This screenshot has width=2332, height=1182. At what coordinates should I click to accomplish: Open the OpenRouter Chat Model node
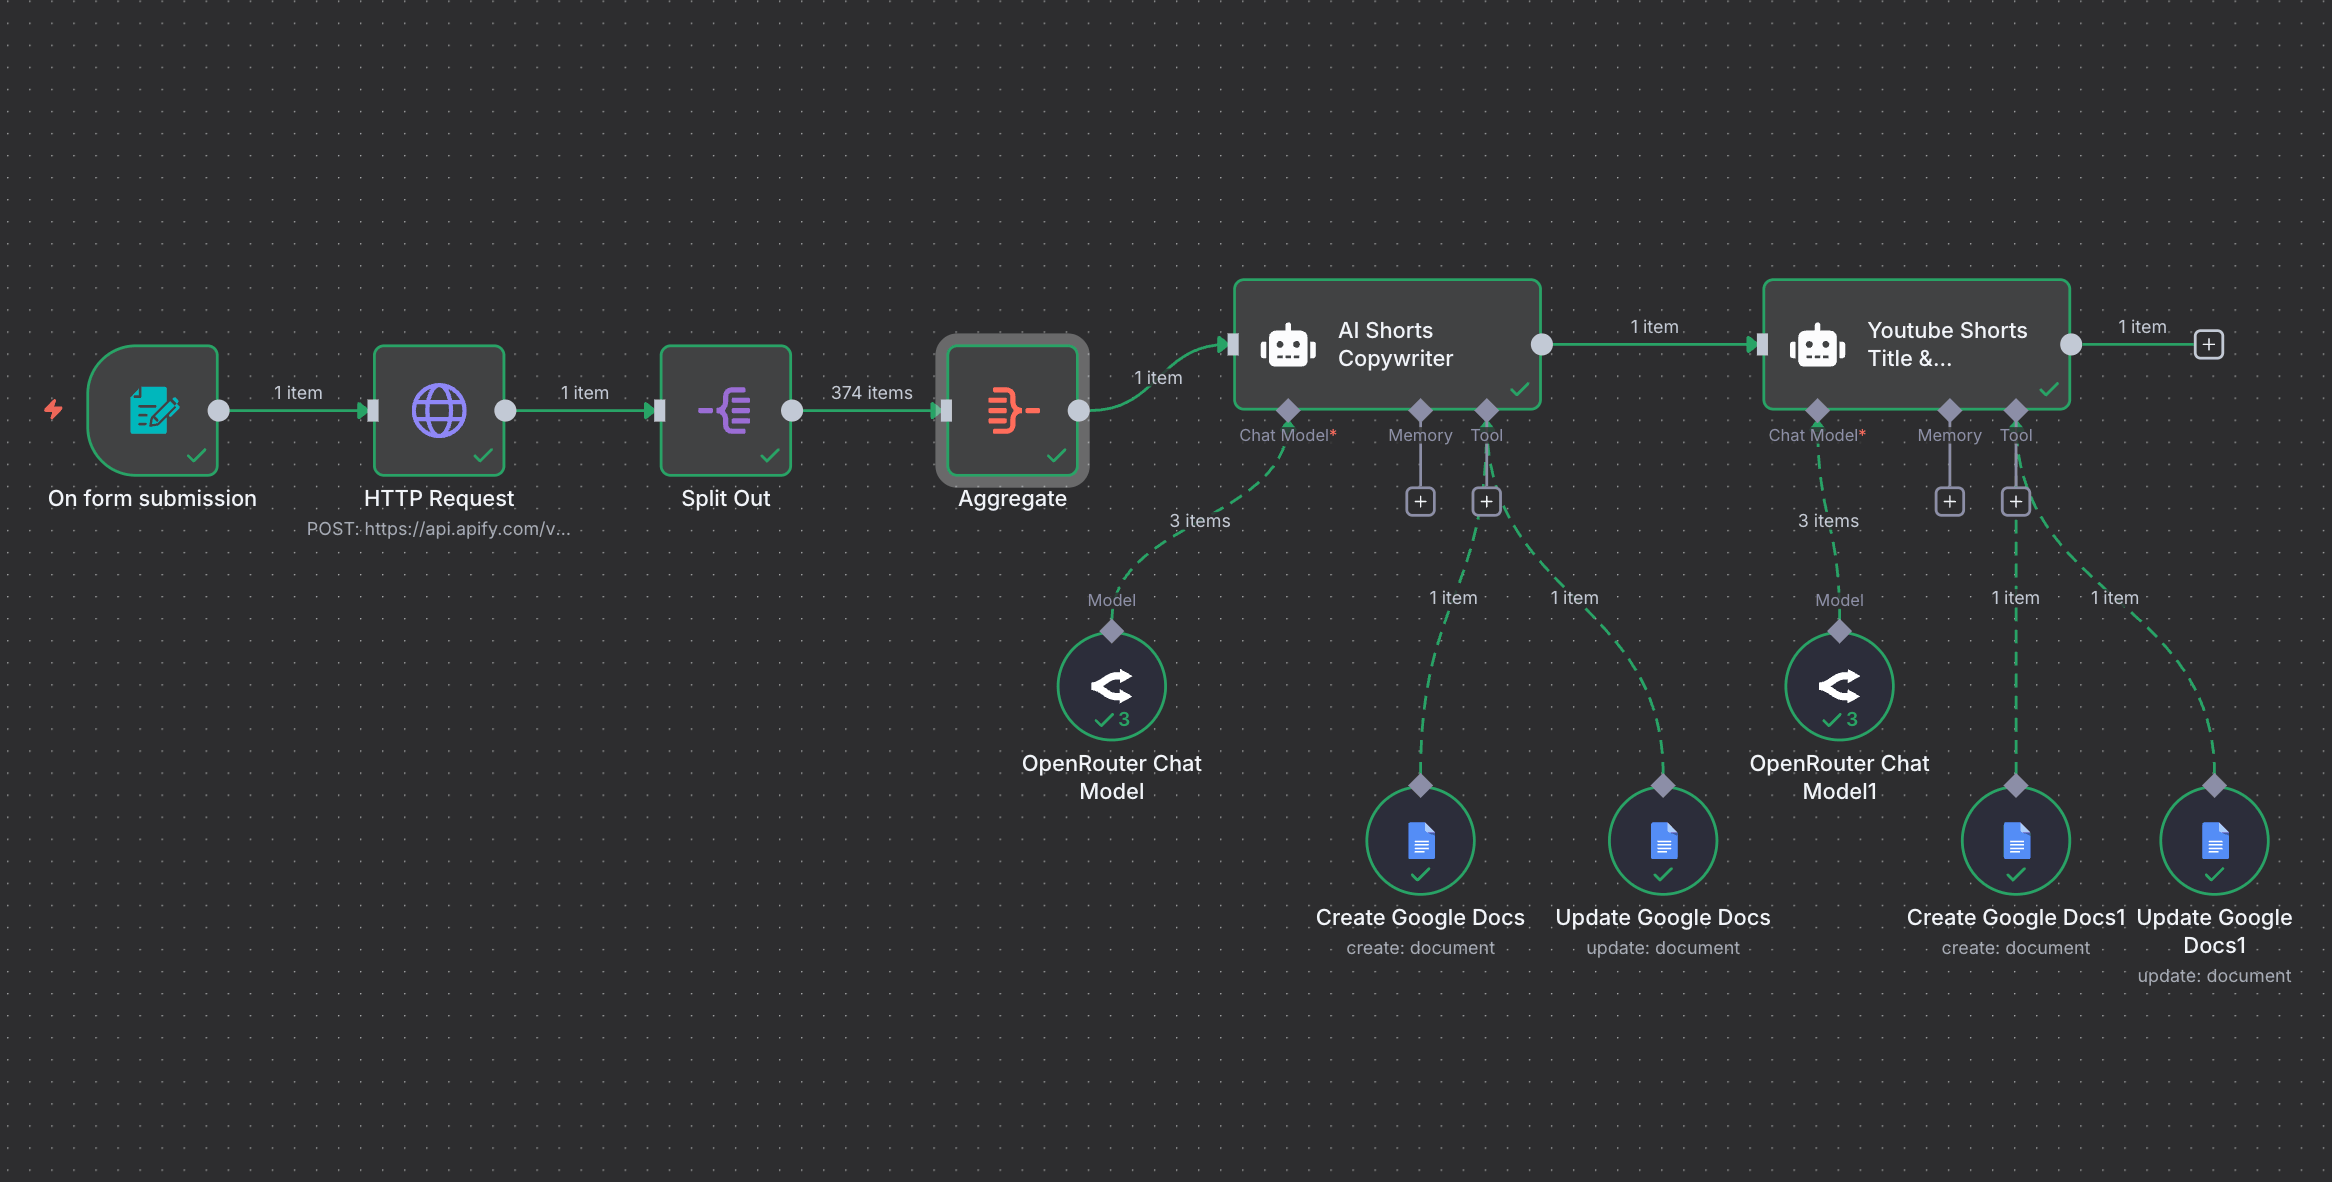1112,686
